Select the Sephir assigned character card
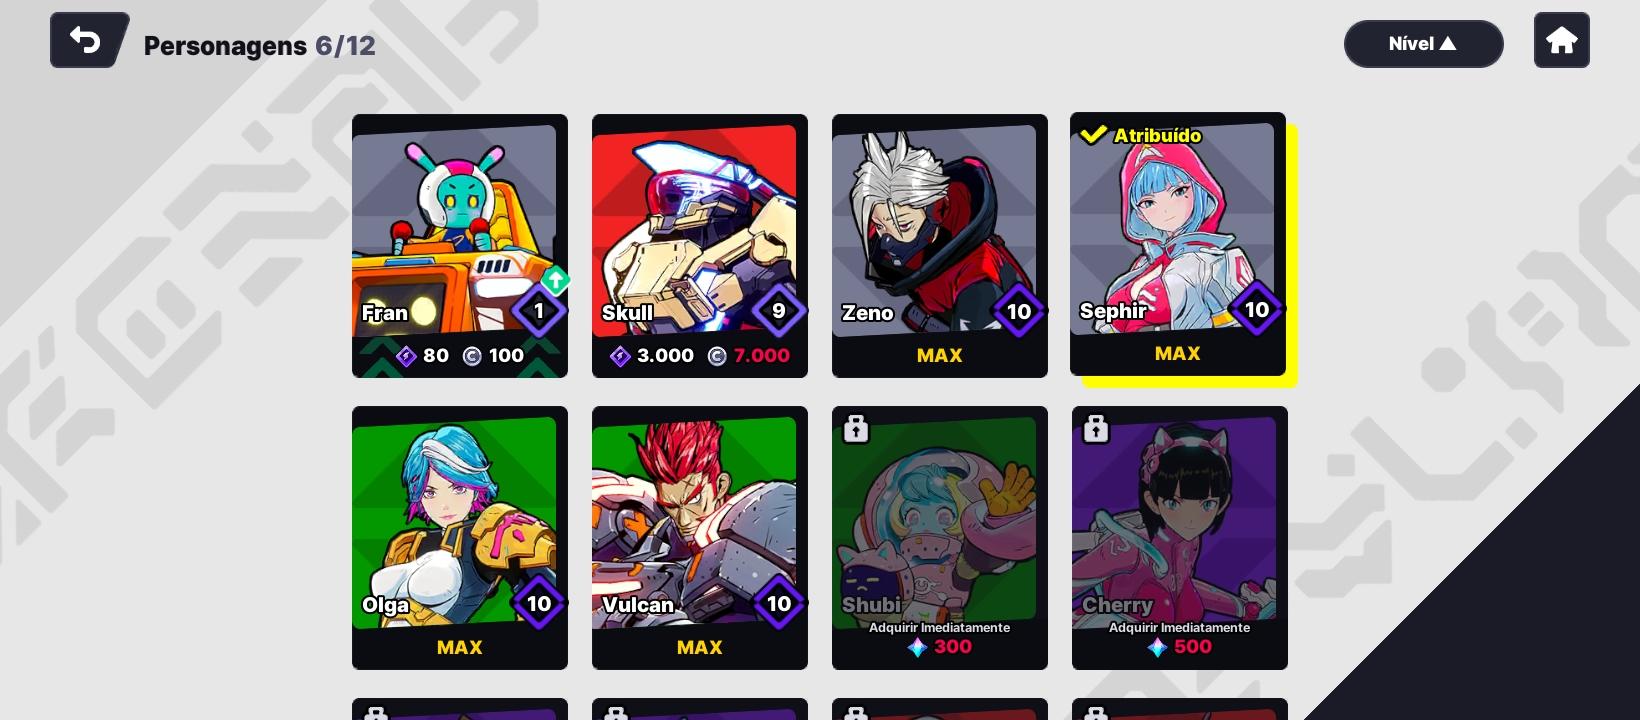1640x720 pixels. click(x=1178, y=244)
